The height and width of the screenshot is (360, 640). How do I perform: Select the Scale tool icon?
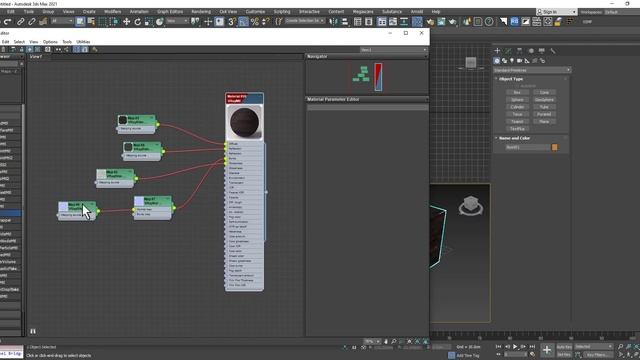[x=149, y=22]
